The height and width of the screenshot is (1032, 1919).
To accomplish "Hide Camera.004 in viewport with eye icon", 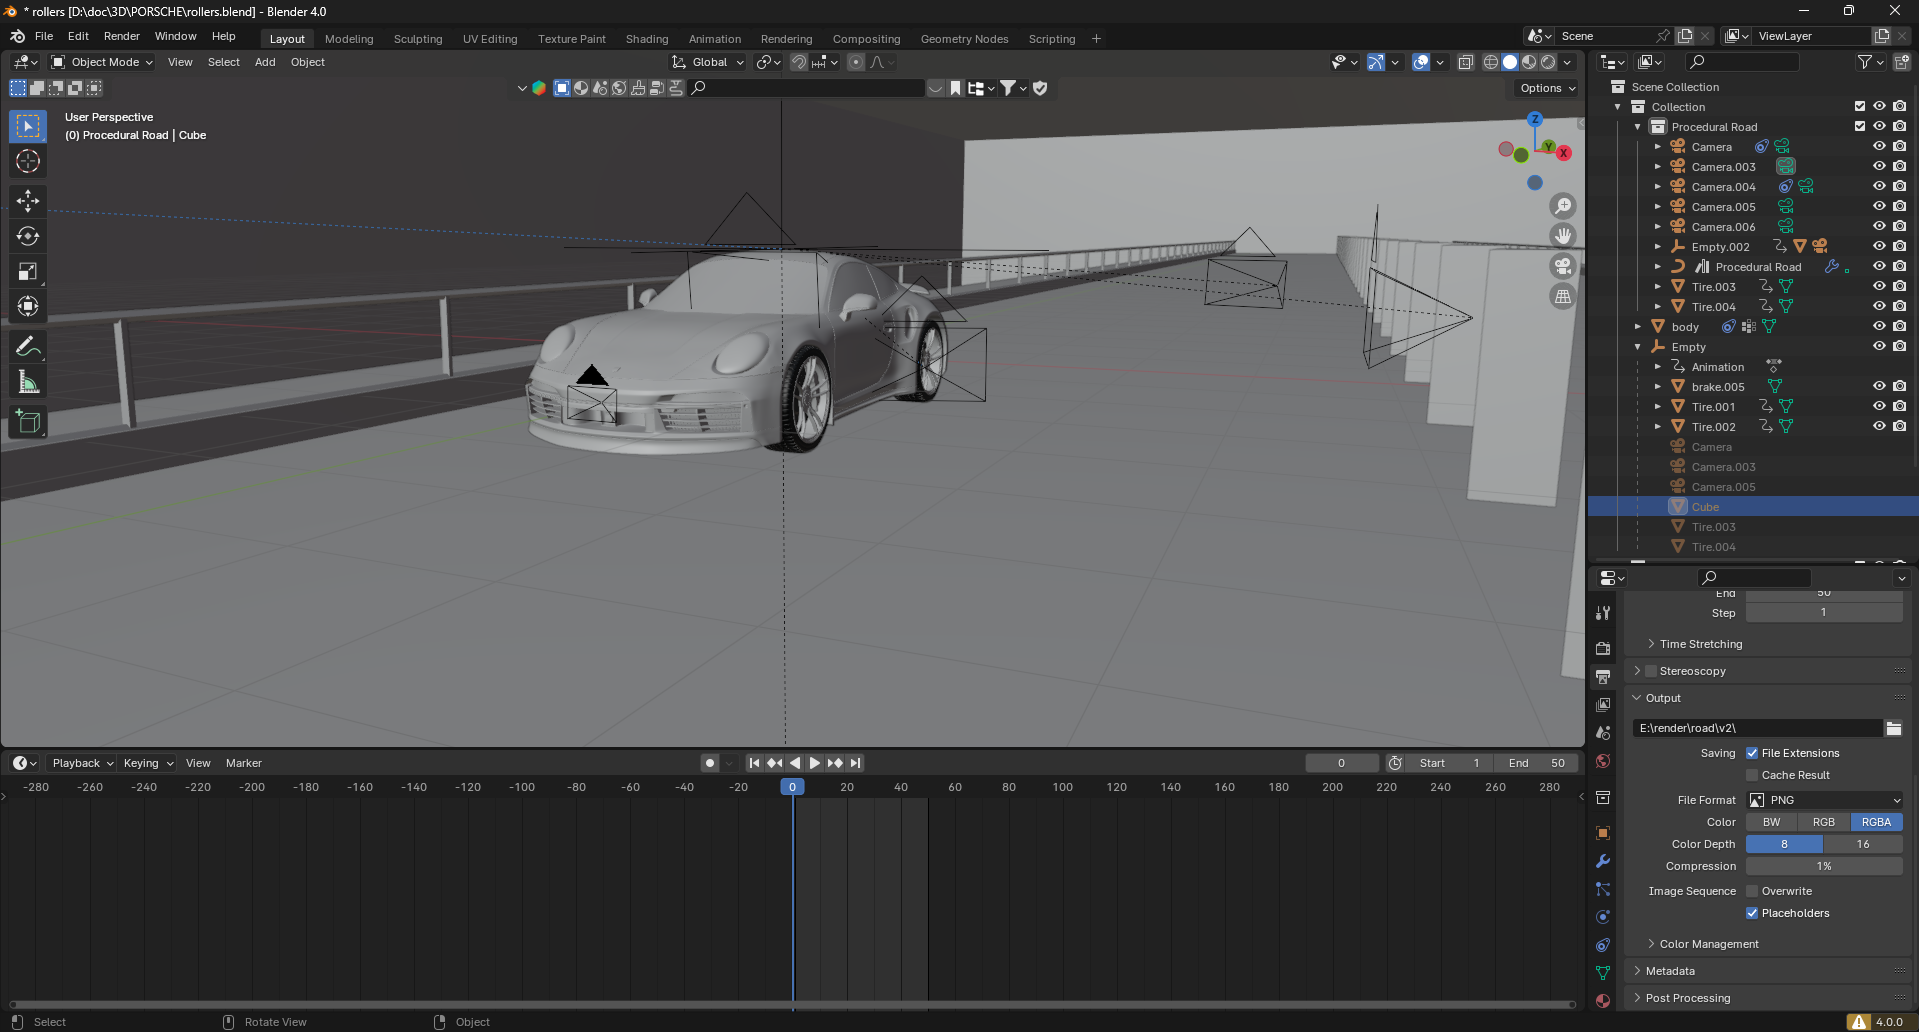I will (1879, 186).
